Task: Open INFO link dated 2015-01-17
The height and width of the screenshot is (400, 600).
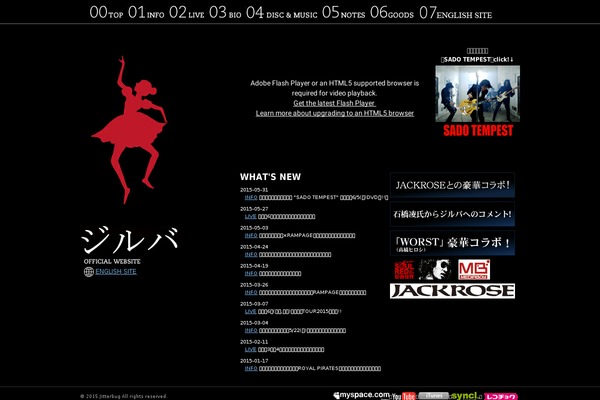Action: tap(251, 368)
